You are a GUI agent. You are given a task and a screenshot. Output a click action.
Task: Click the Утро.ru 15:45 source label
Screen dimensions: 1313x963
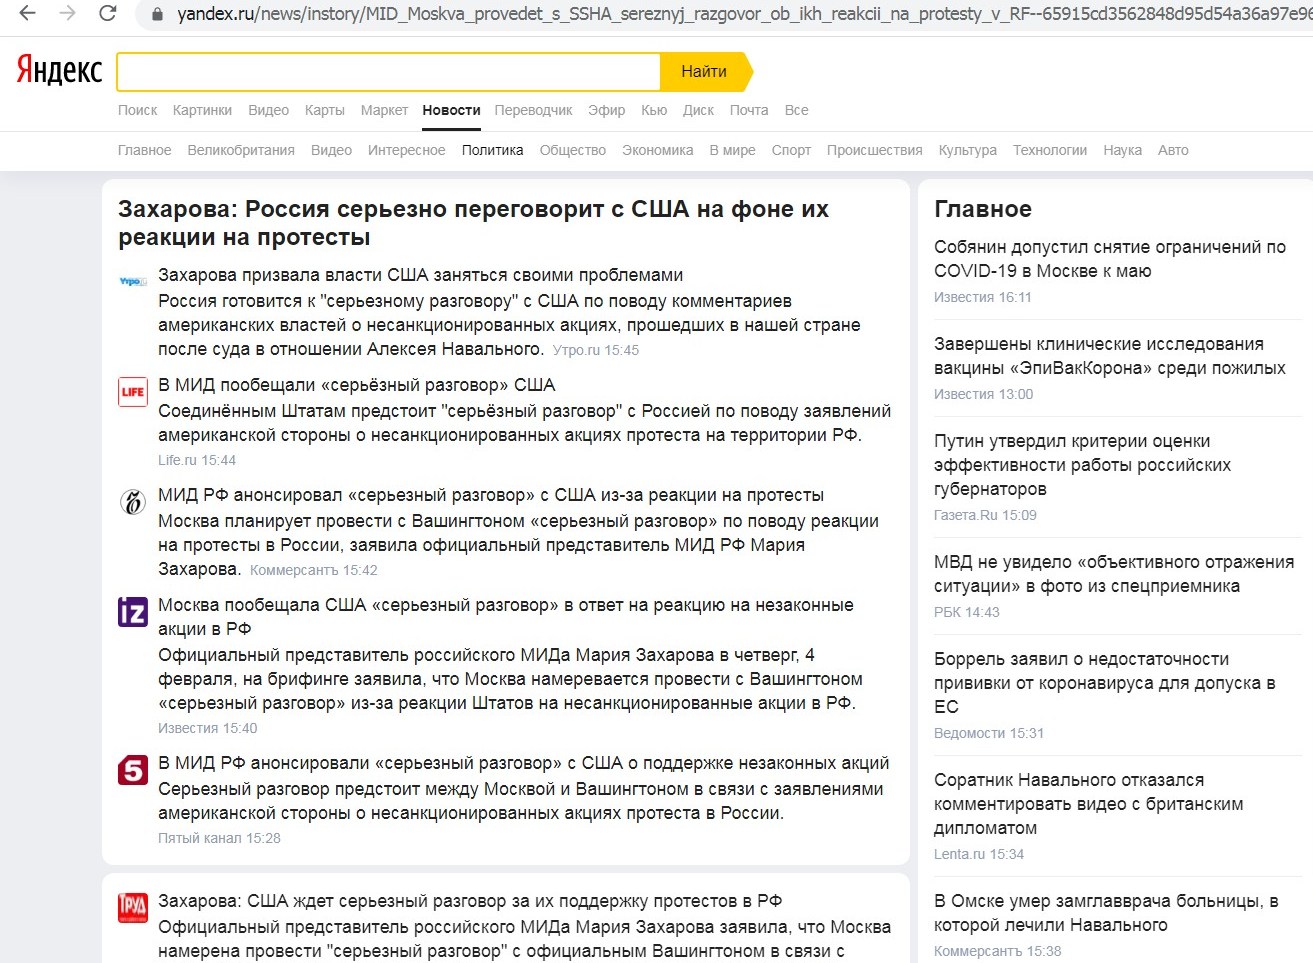596,350
